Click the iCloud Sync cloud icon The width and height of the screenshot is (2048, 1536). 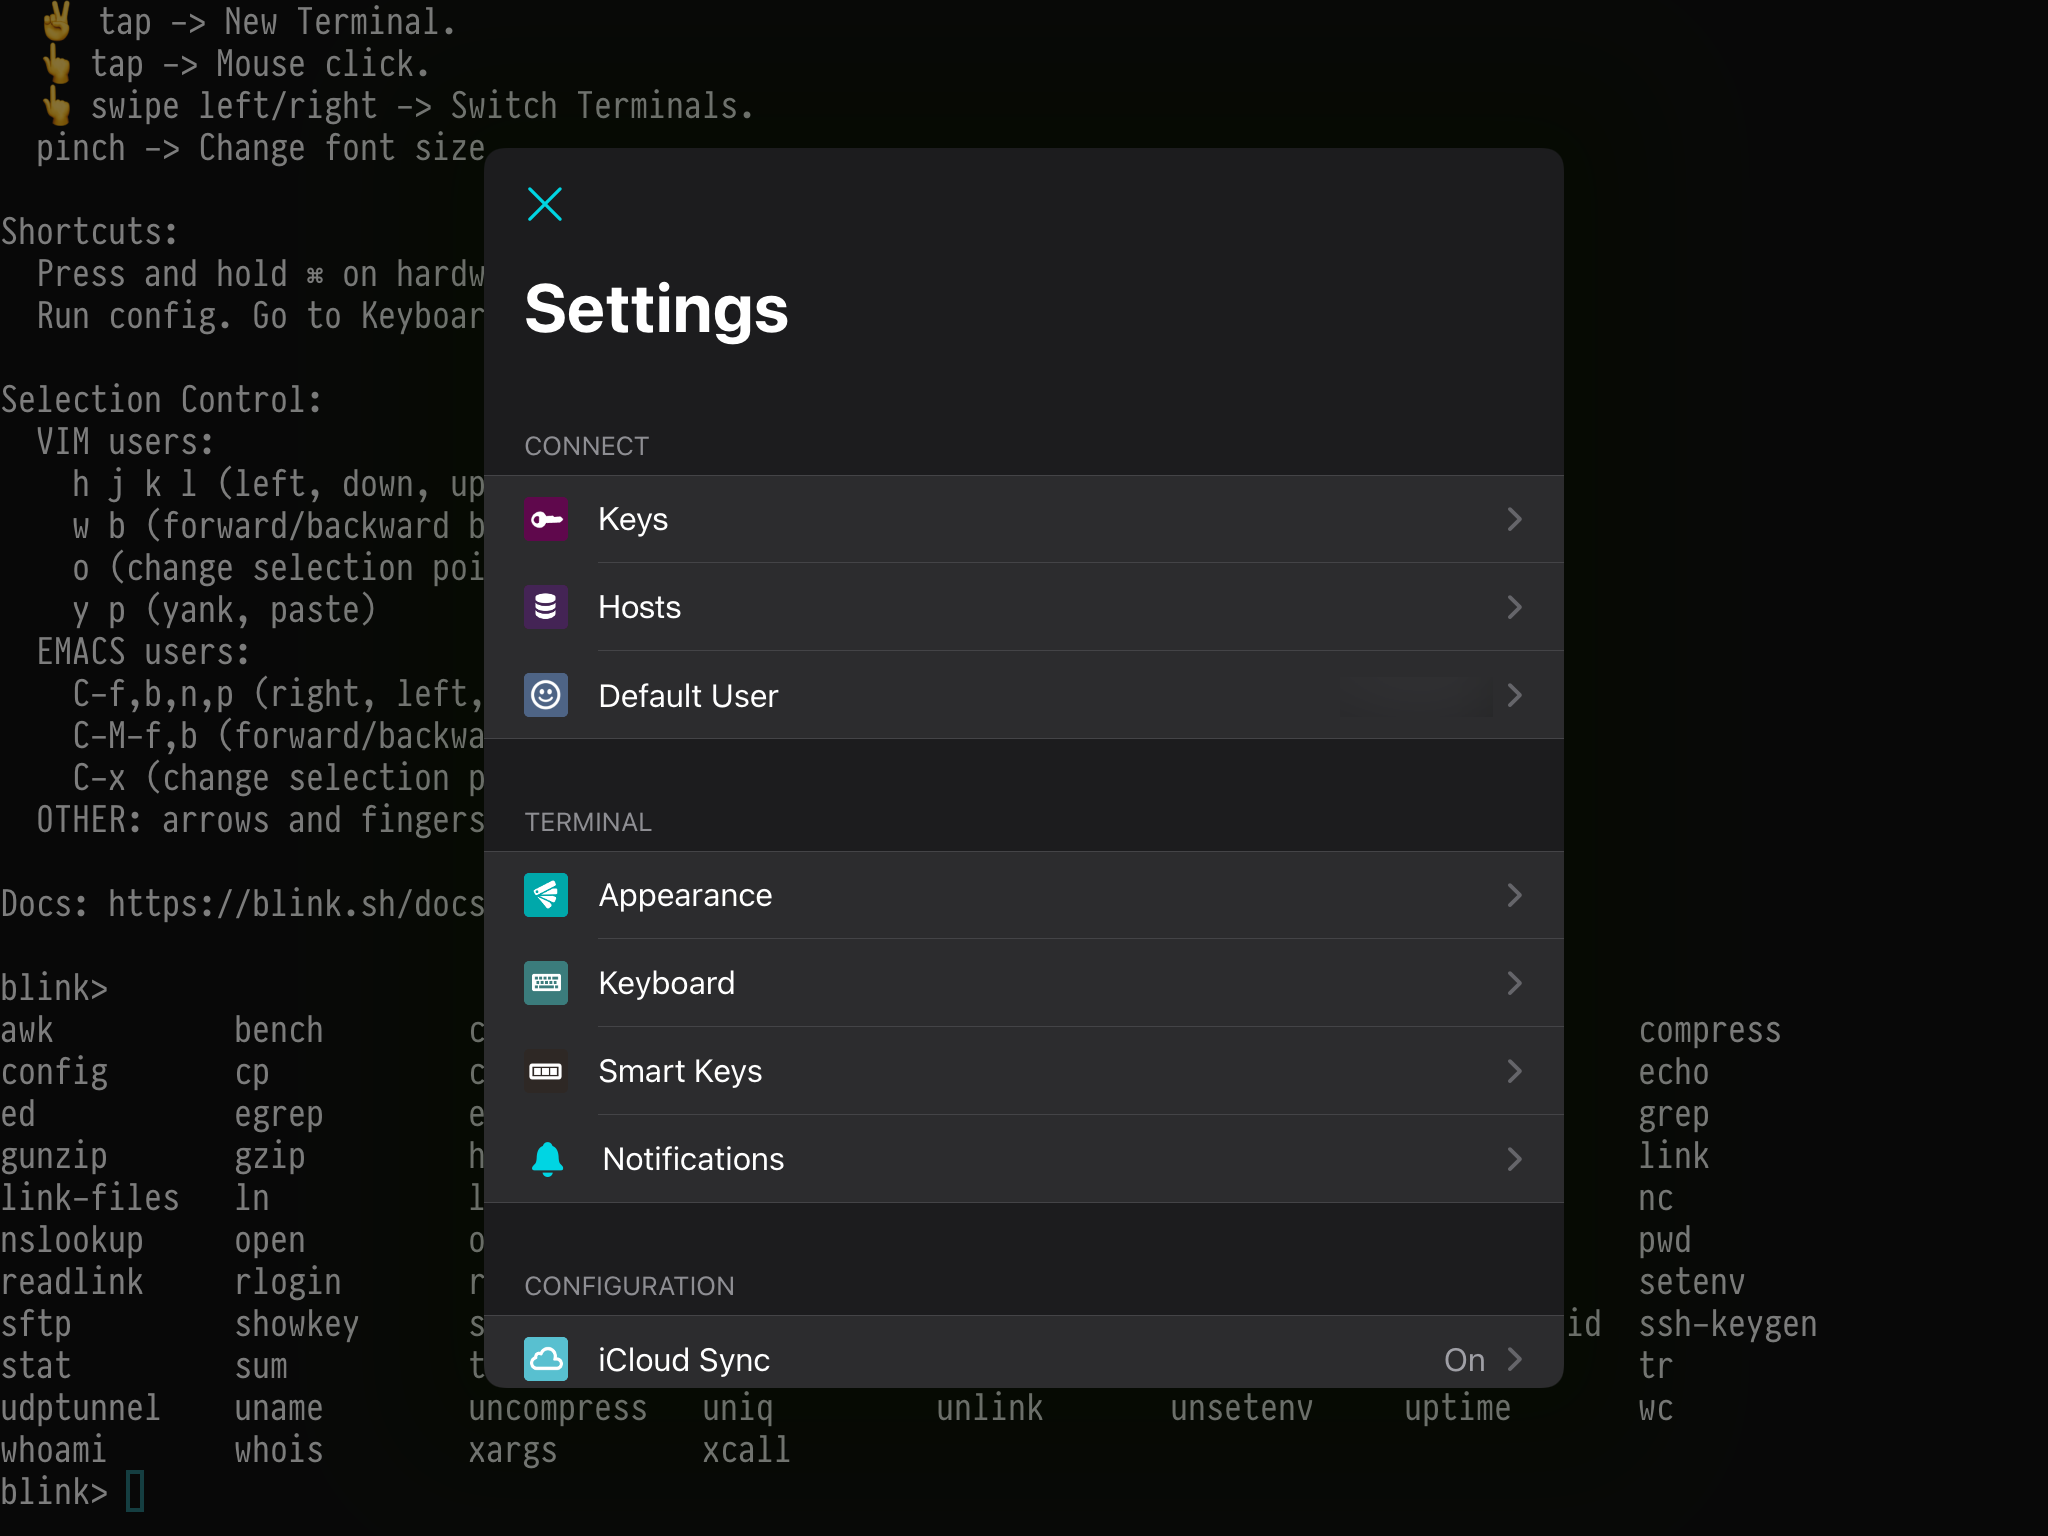[546, 1359]
